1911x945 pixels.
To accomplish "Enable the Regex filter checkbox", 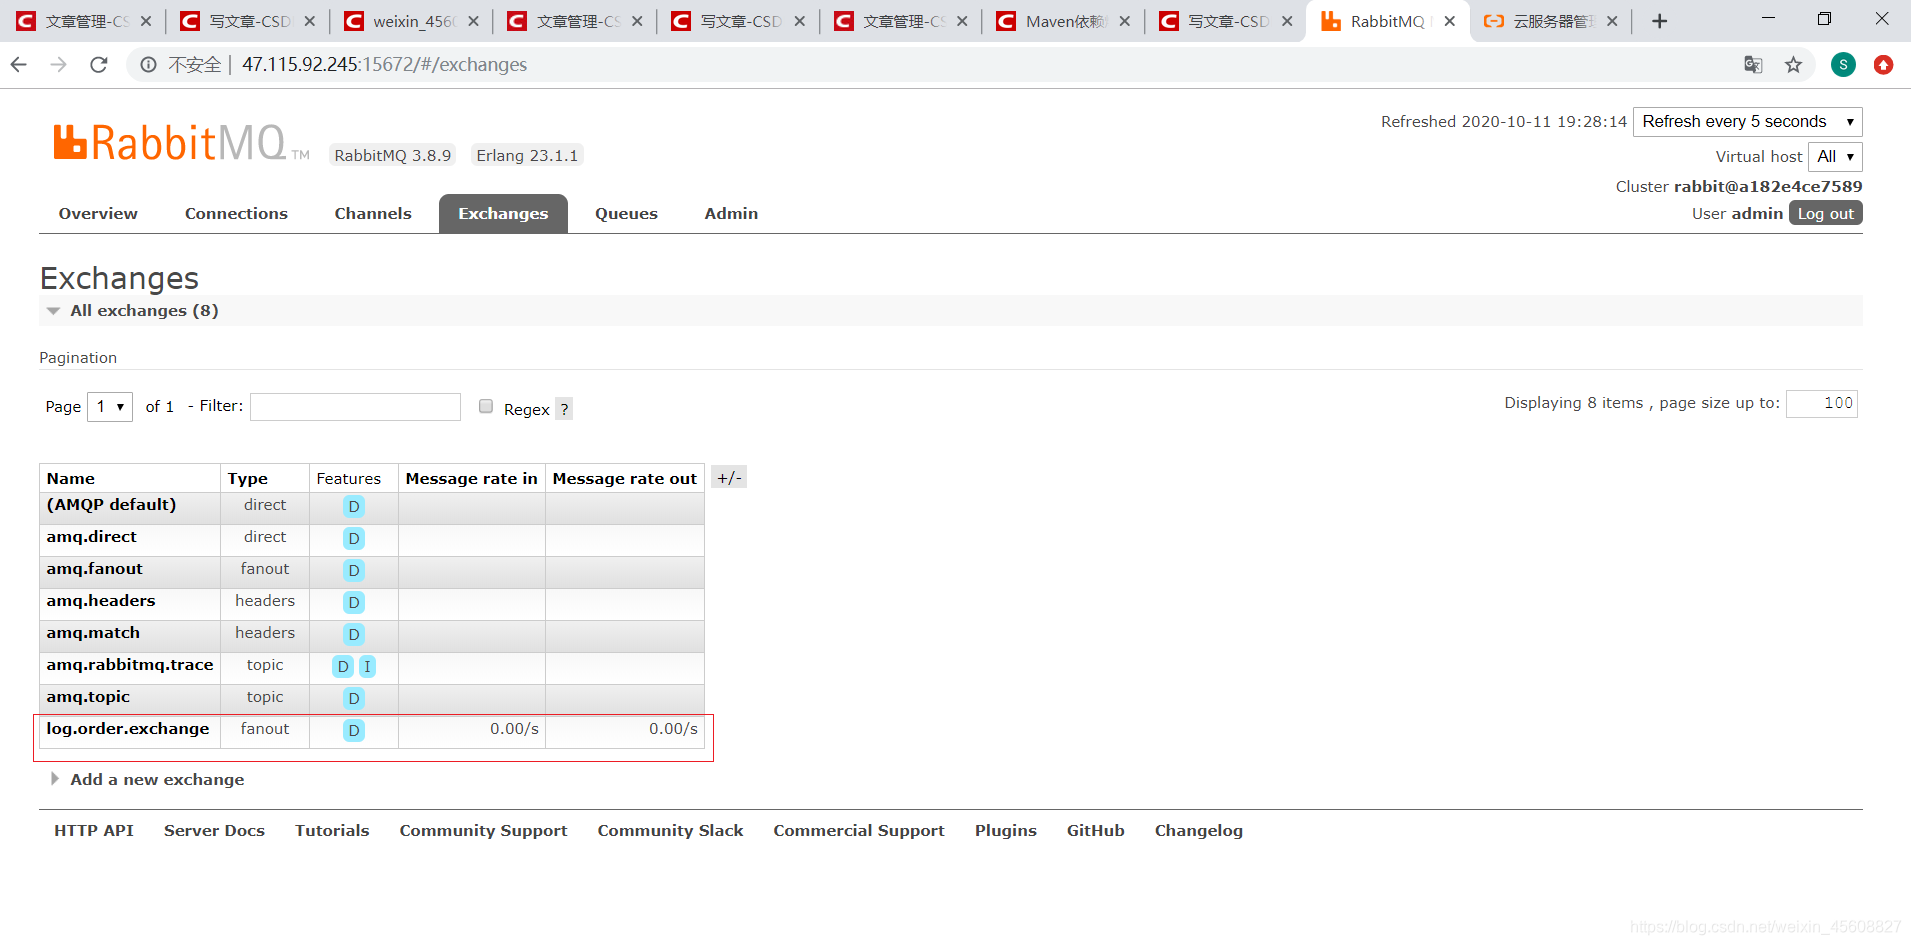I will pyautogui.click(x=486, y=406).
